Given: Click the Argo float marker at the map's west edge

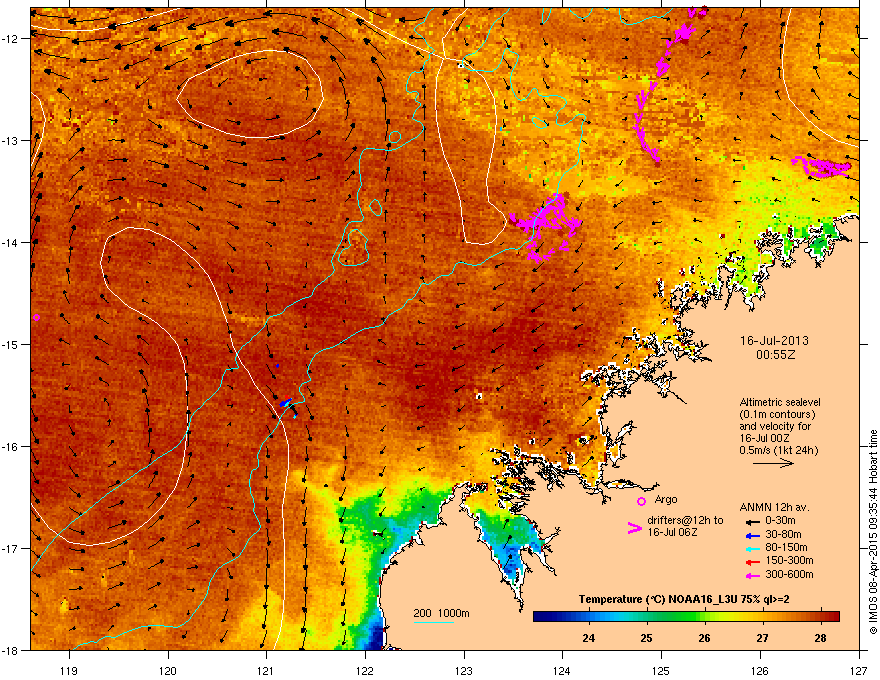Looking at the screenshot, I should point(36,318).
